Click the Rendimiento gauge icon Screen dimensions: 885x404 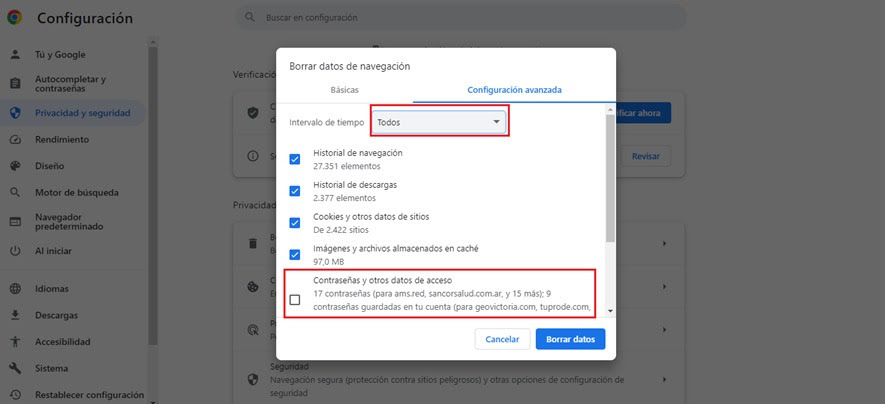[x=15, y=139]
